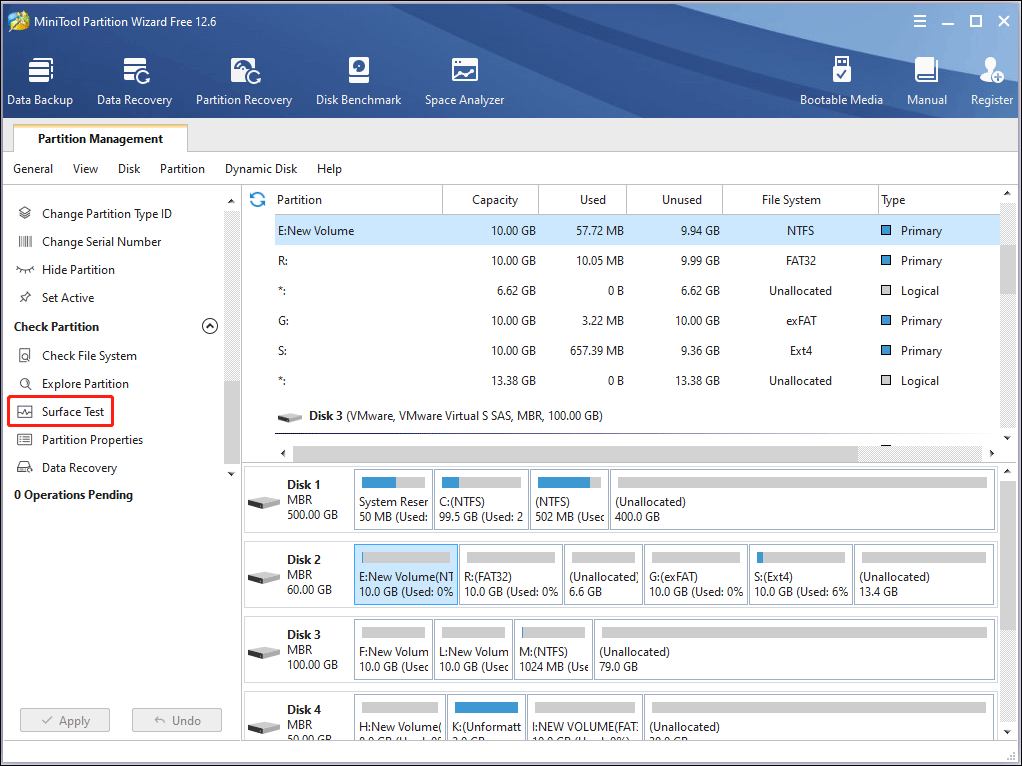Start the Disk Benchmark tool
The image size is (1022, 766).
[x=358, y=80]
